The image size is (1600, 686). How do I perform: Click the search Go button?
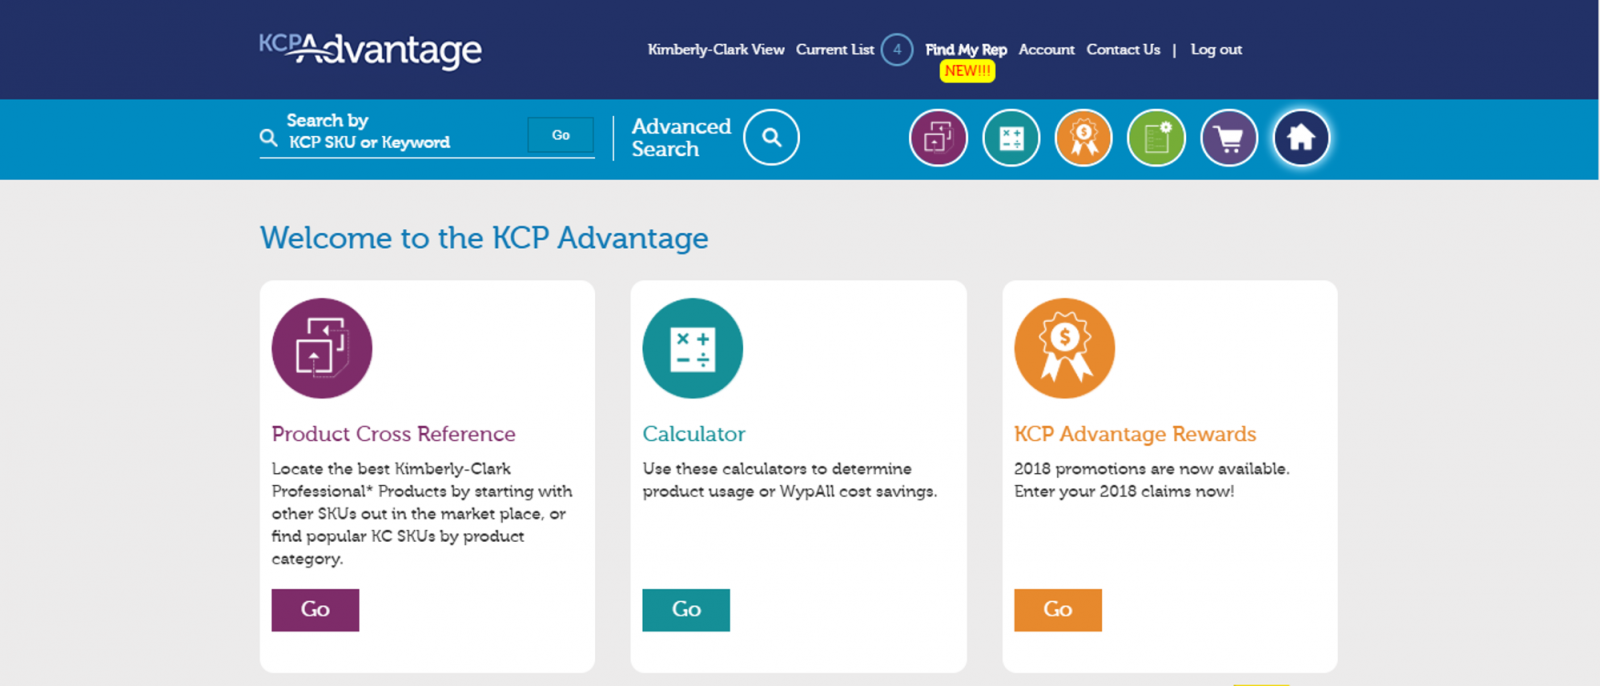coord(561,135)
